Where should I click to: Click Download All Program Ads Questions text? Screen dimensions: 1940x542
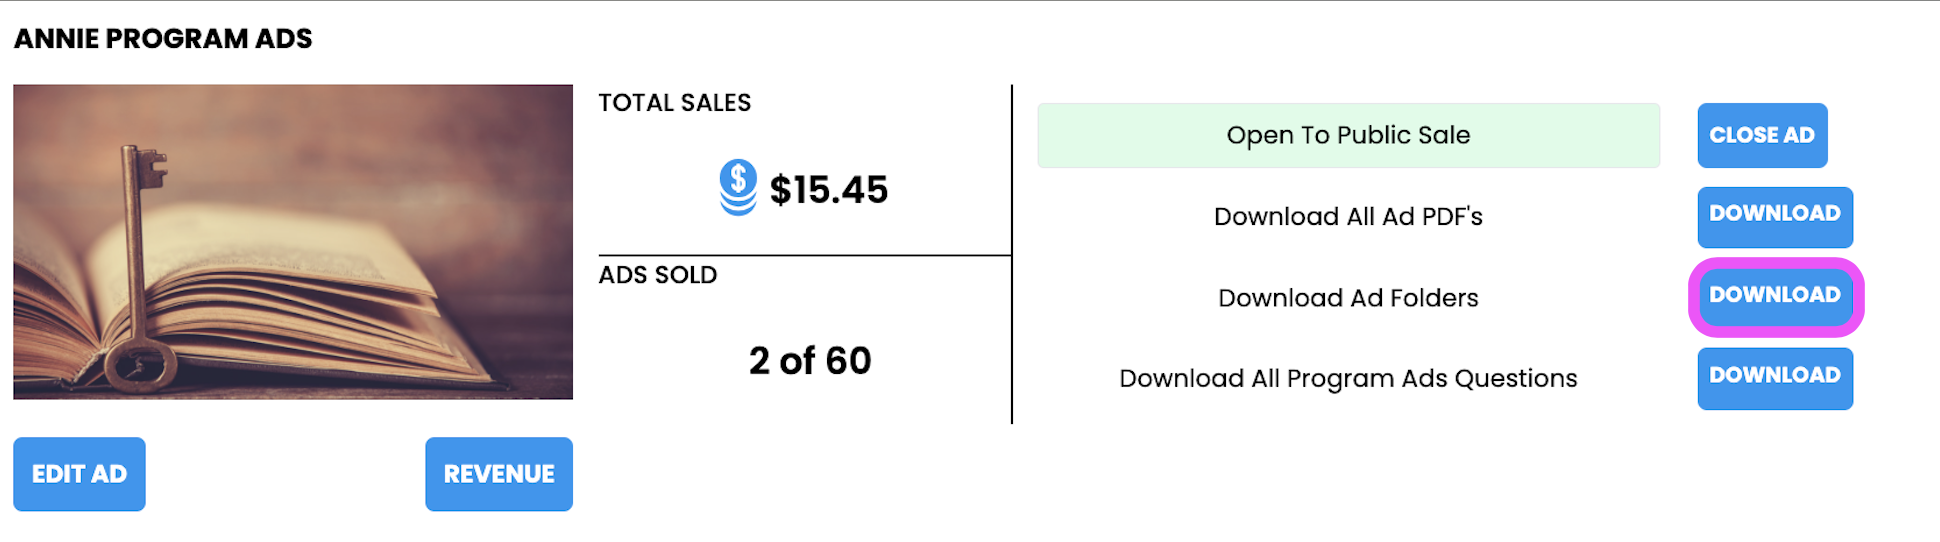pyautogui.click(x=1347, y=379)
